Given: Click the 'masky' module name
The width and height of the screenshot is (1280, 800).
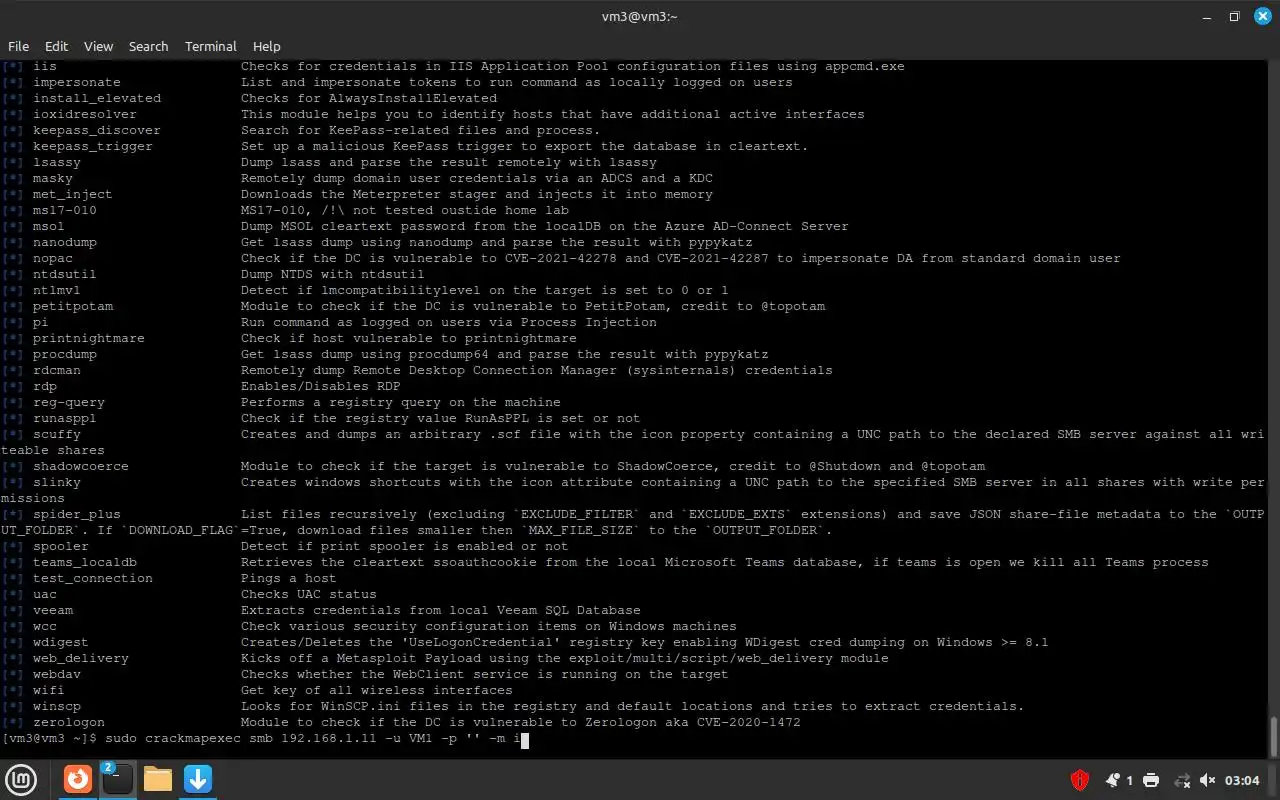Looking at the screenshot, I should point(53,178).
